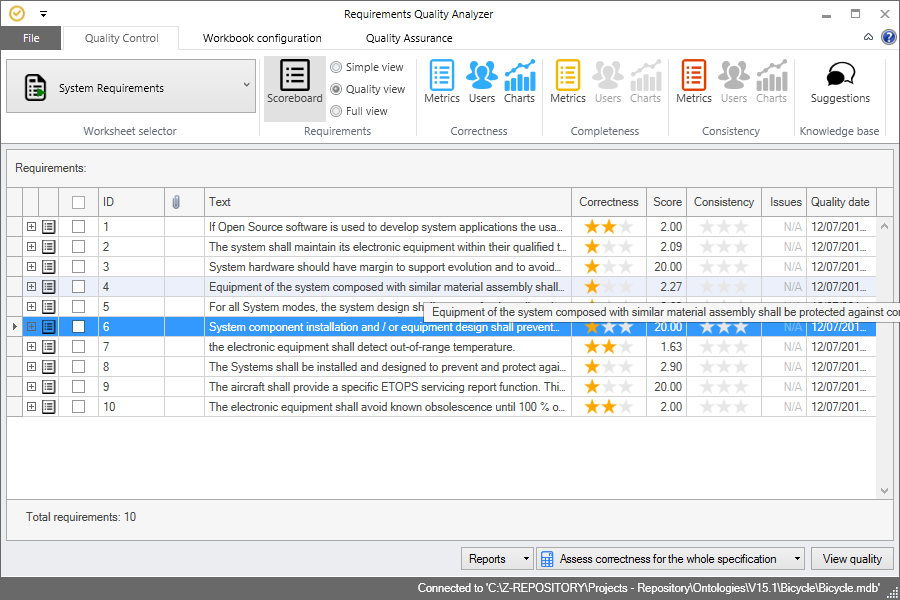Viewport: 900px width, 600px height.
Task: Click the table scrollbar up arrow
Action: pyautogui.click(x=885, y=226)
